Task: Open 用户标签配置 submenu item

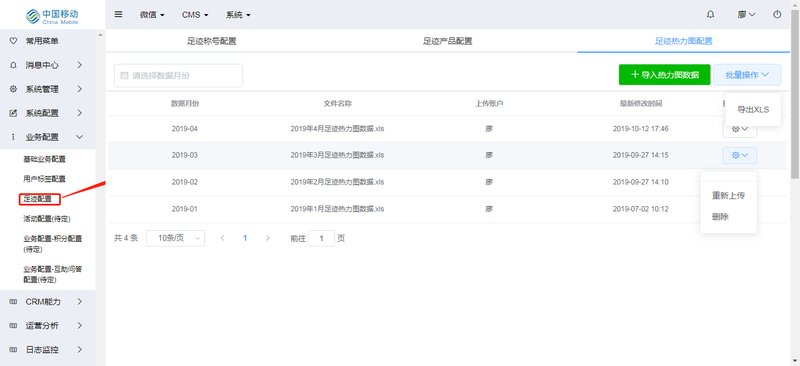Action: [x=44, y=179]
